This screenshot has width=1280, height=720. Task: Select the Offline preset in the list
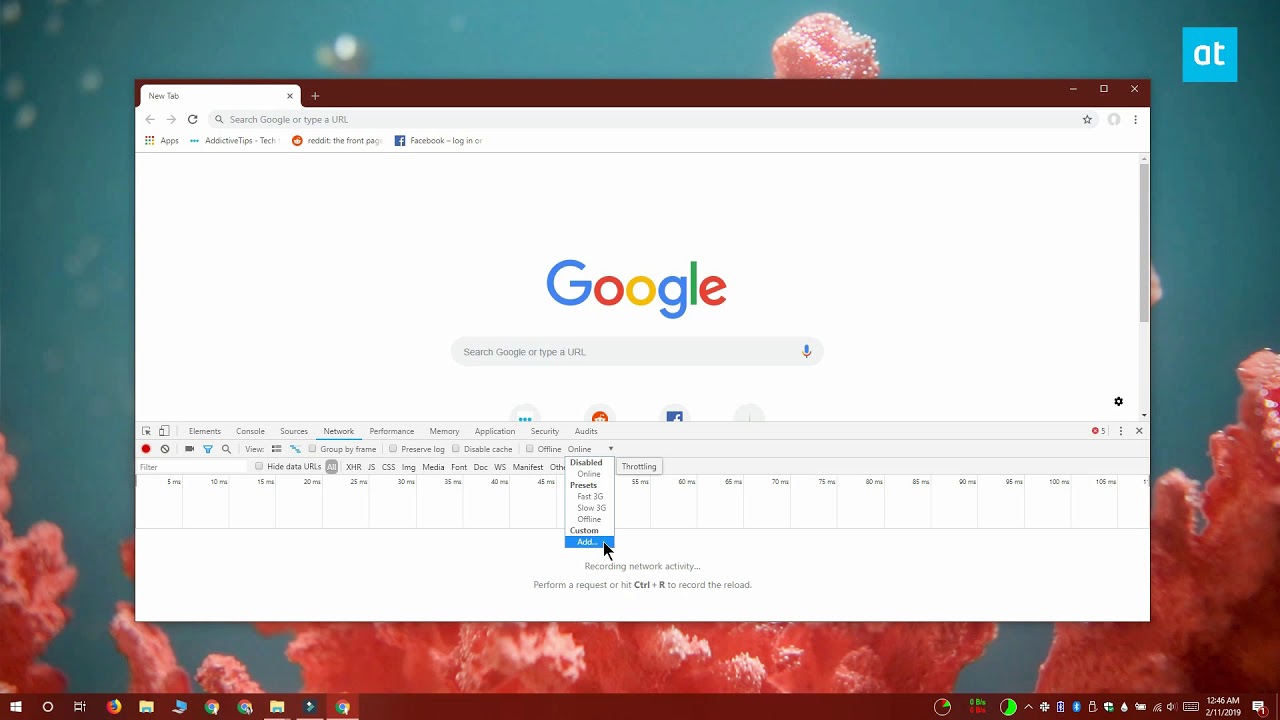pyautogui.click(x=589, y=519)
